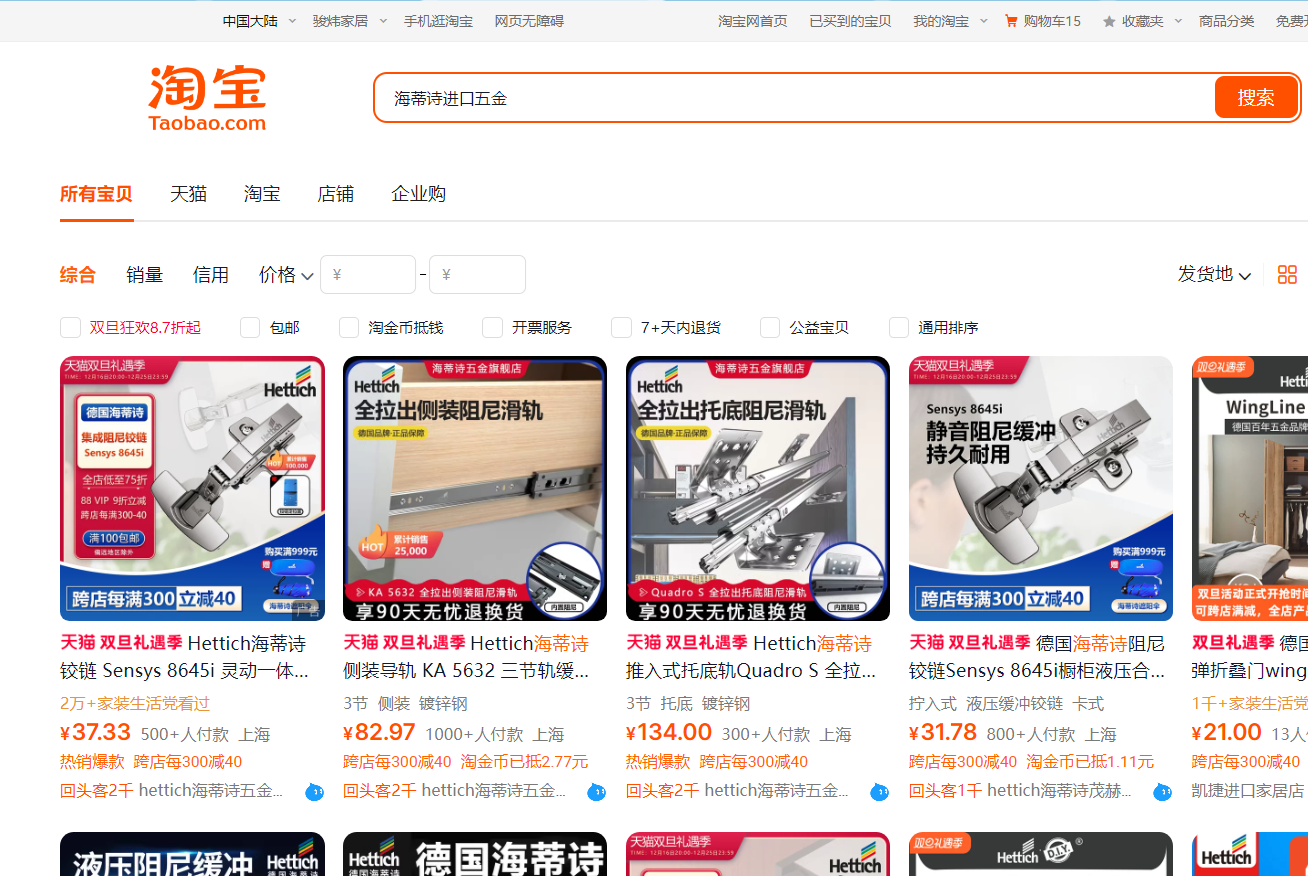1308x876 pixels.
Task: Open Wangwang chat for the ¥37.33 item shop
Action: (x=314, y=792)
